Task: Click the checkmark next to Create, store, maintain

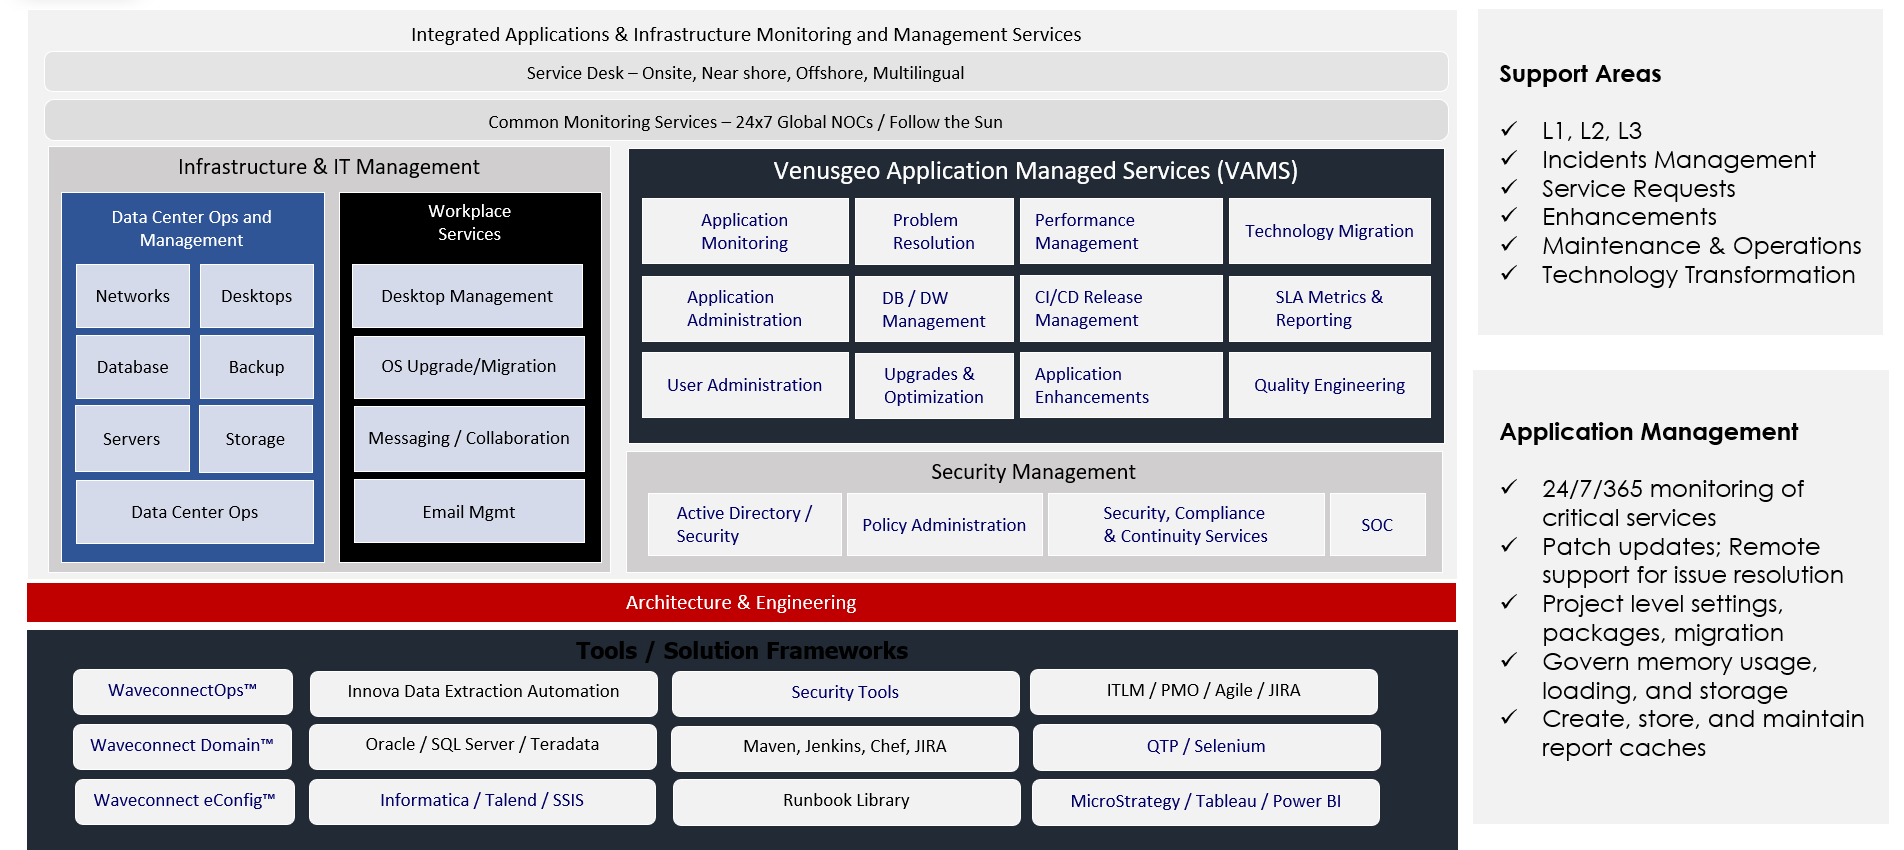Action: (x=1509, y=717)
